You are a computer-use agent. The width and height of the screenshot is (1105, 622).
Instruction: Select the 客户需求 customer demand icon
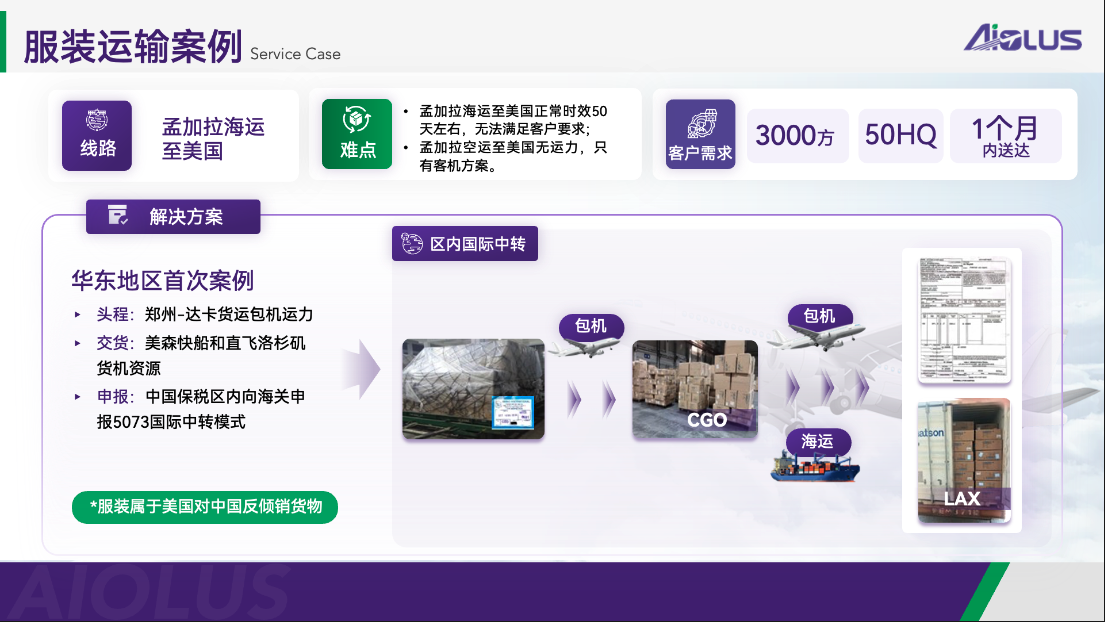[x=700, y=134]
